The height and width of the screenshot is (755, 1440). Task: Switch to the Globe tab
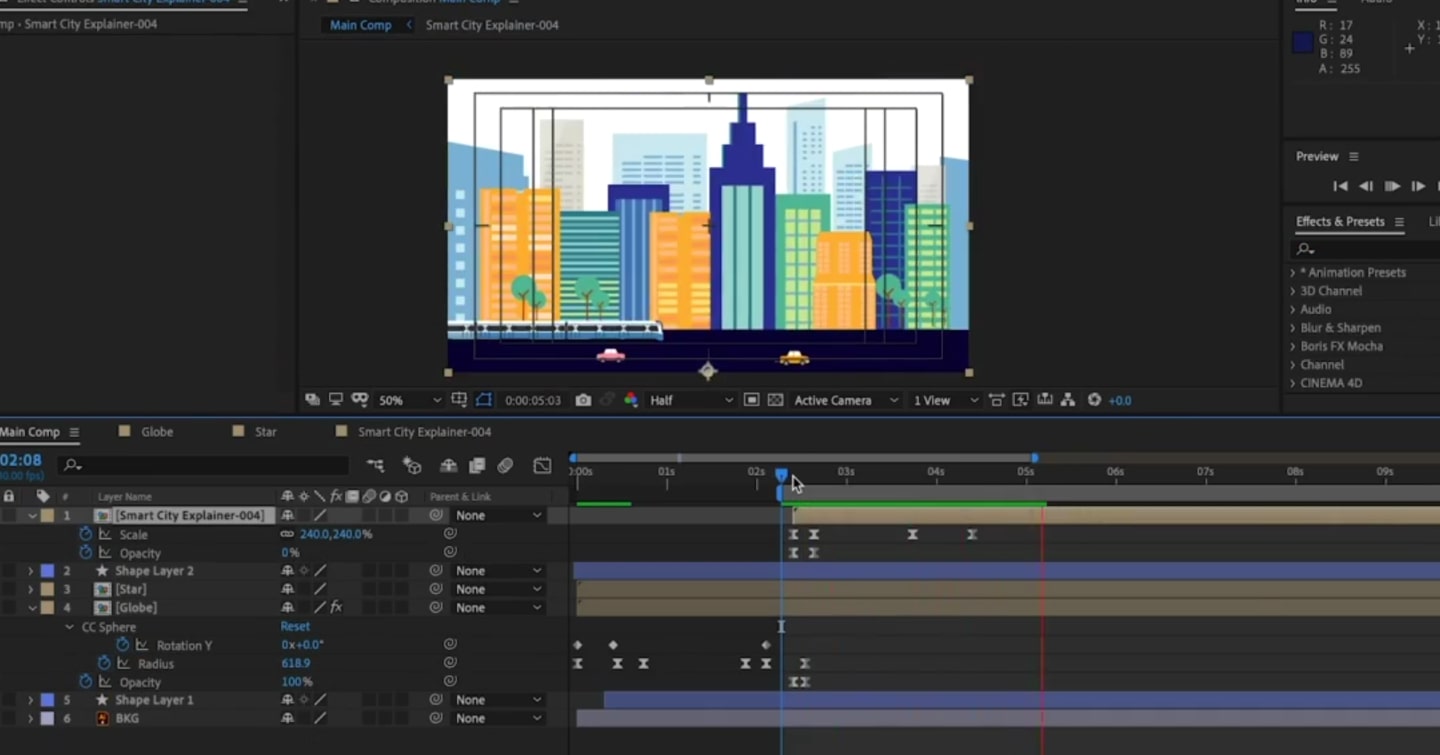[x=155, y=432]
